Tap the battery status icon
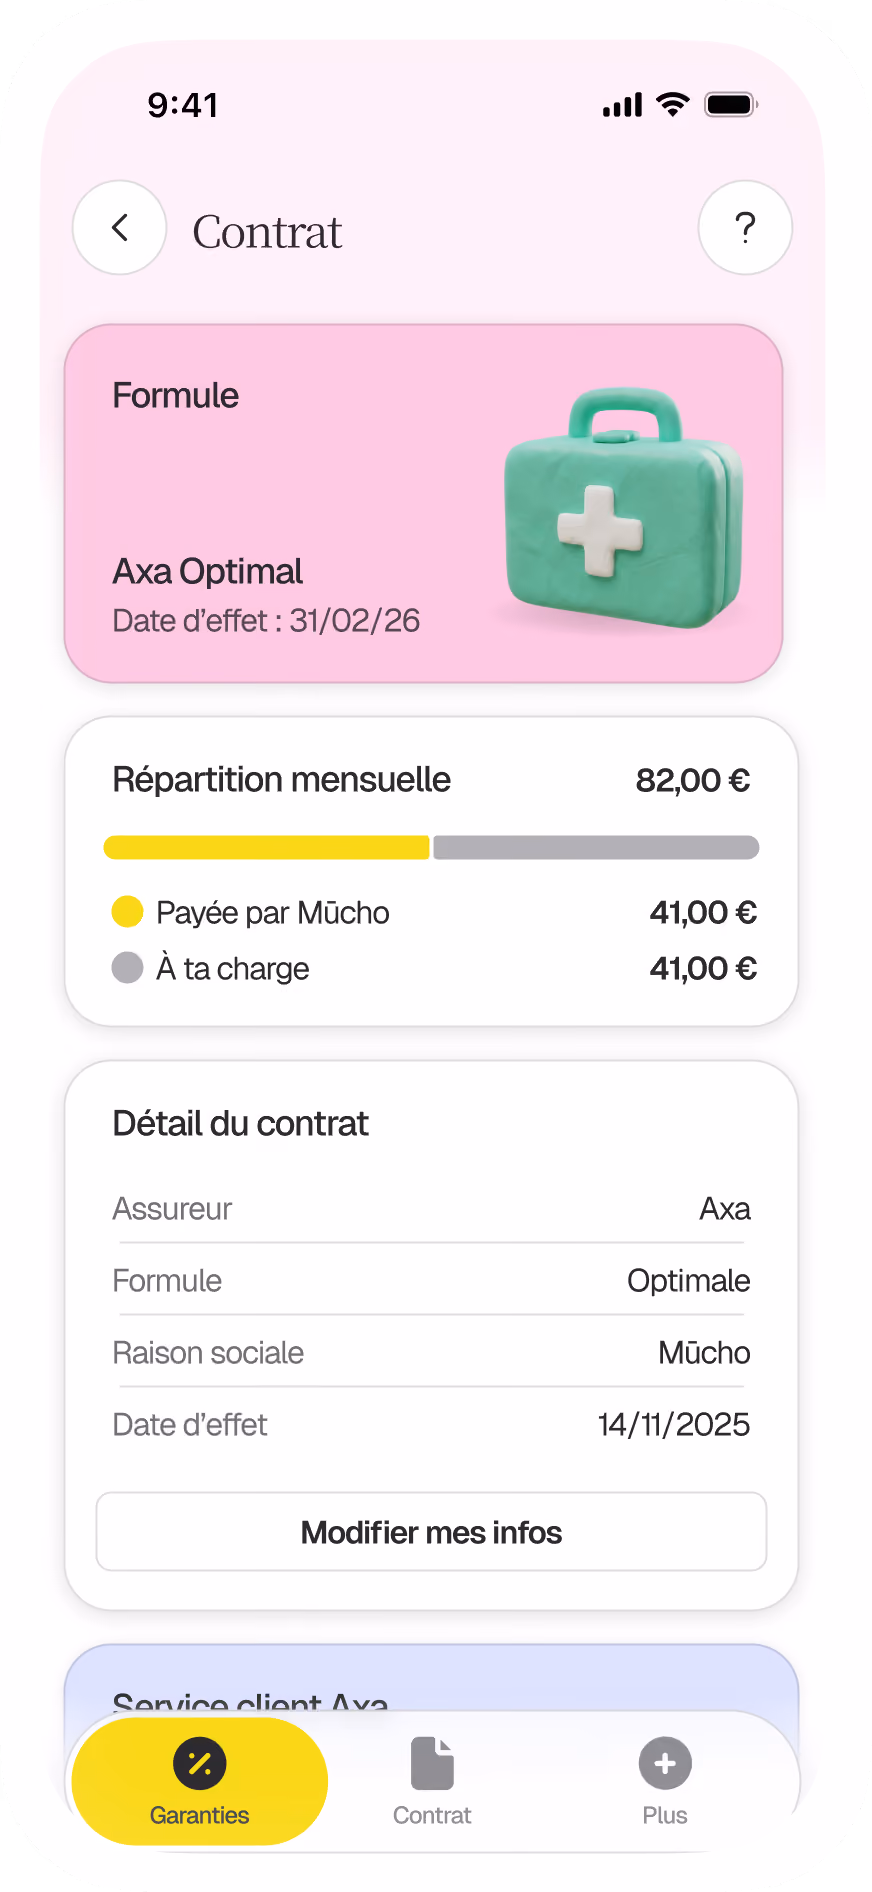The height and width of the screenshot is (1892, 872). 731,104
